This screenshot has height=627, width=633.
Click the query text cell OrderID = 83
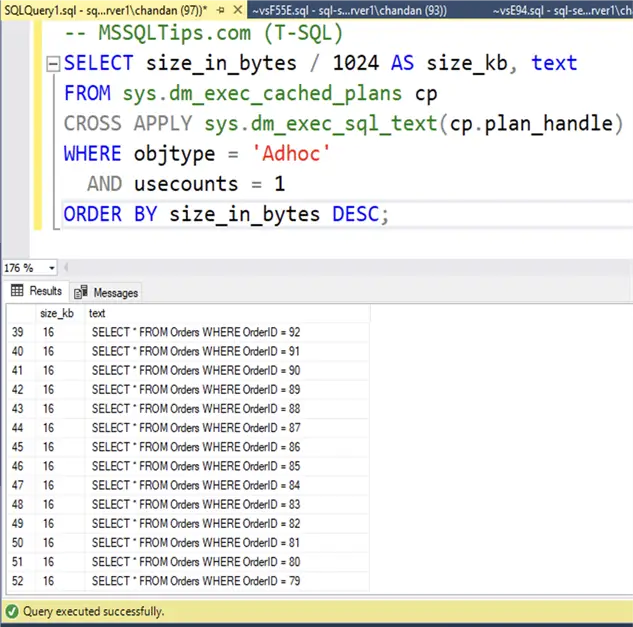[227, 504]
